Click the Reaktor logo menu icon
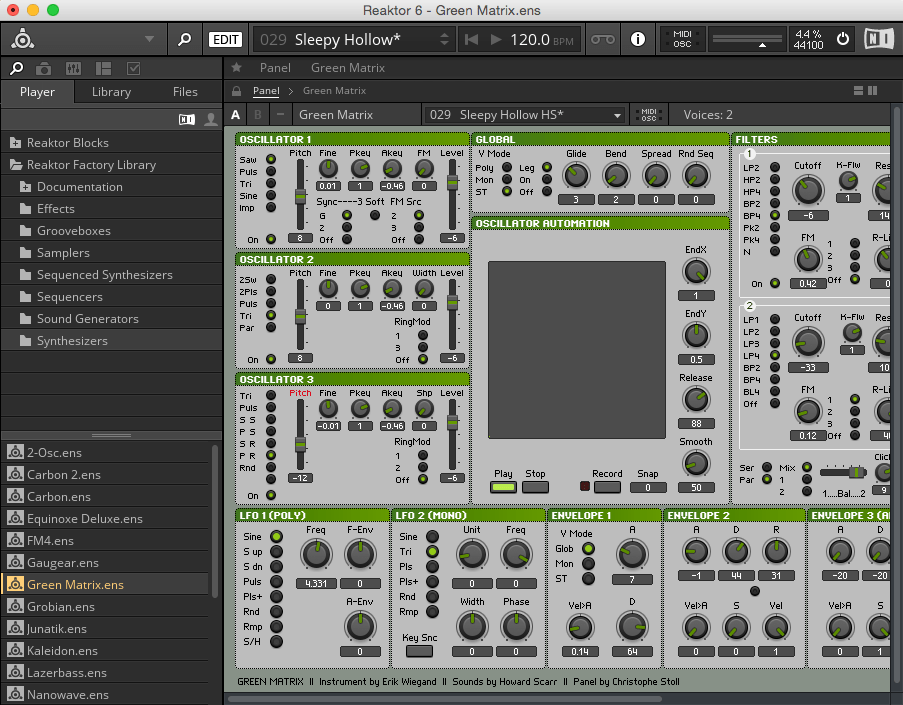Image resolution: width=903 pixels, height=705 pixels. point(23,39)
